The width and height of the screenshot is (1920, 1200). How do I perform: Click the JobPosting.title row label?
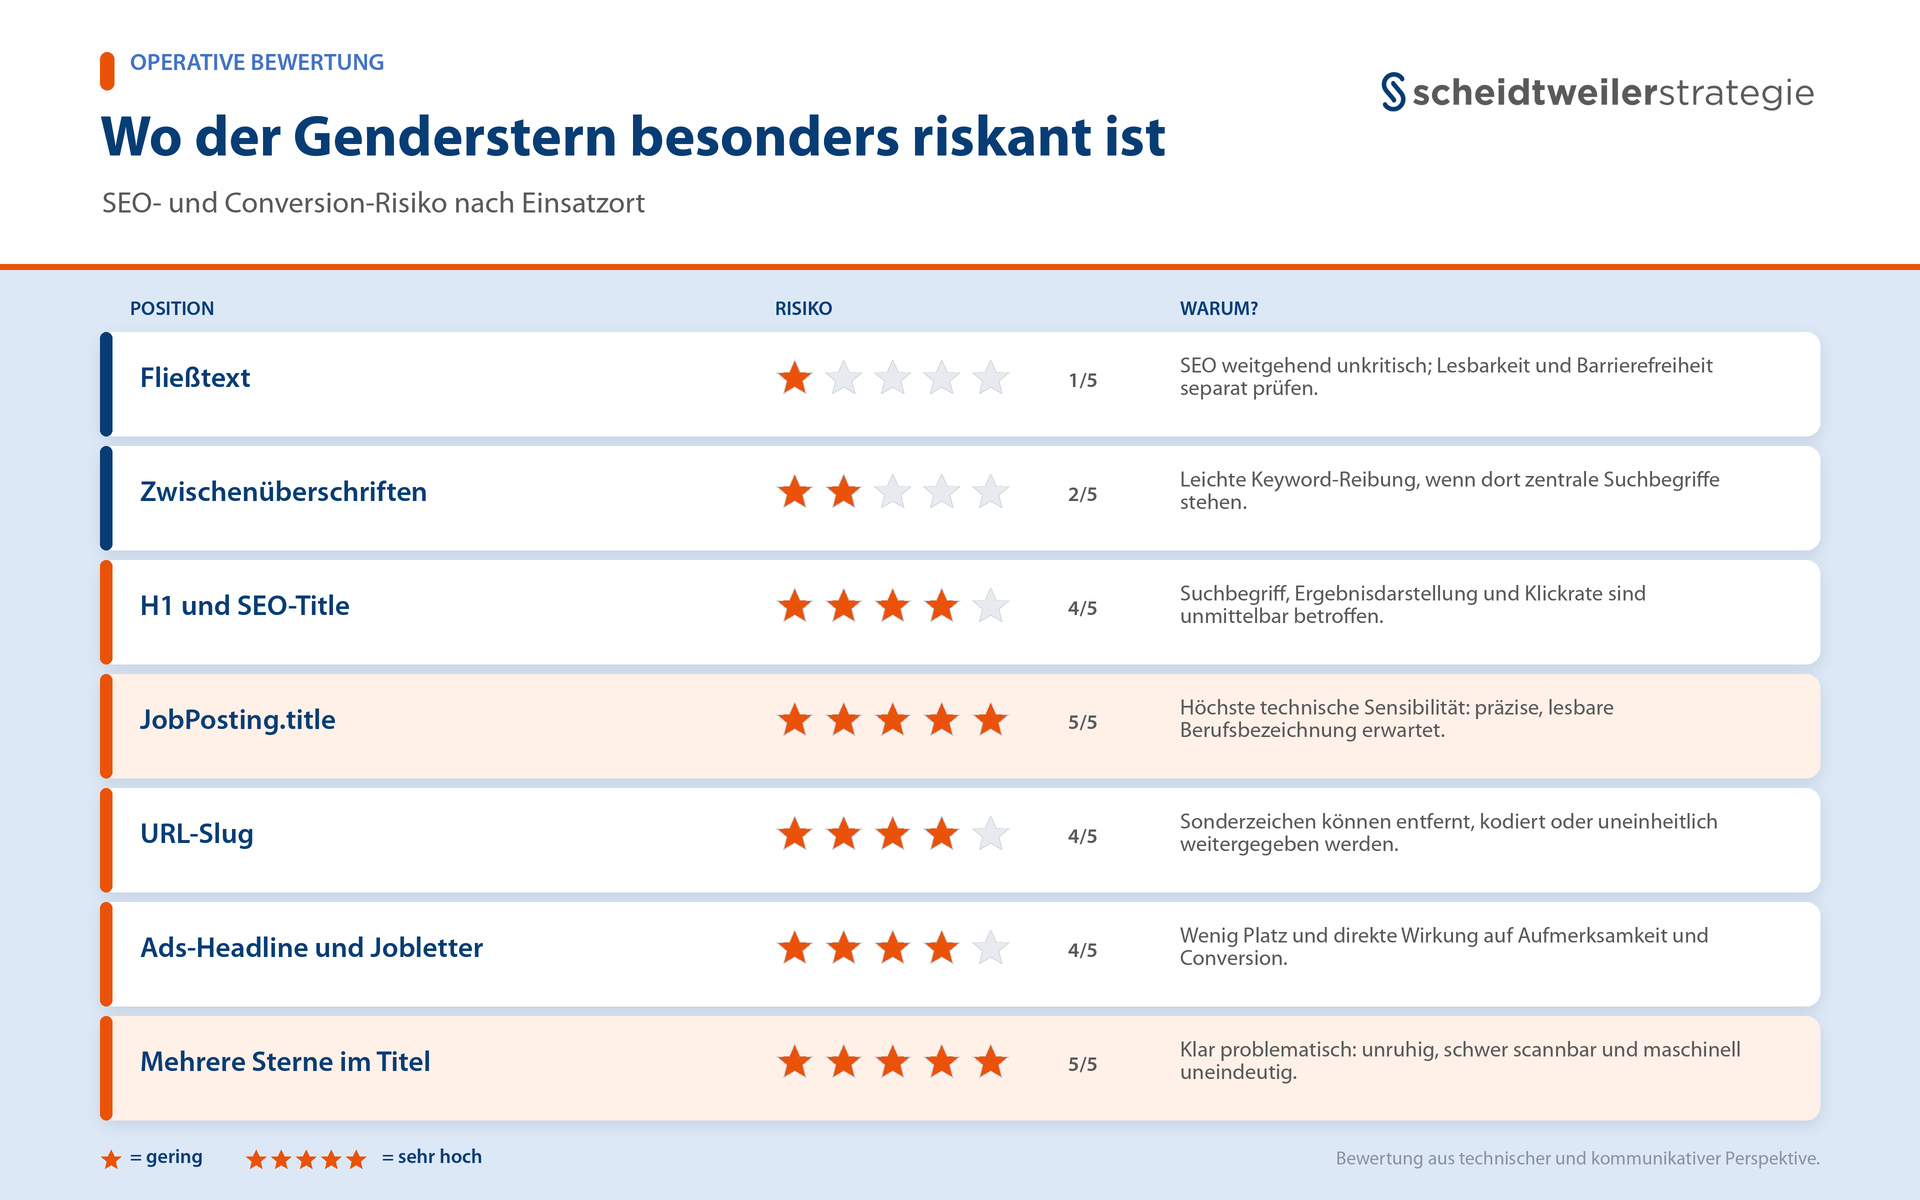[x=238, y=720]
